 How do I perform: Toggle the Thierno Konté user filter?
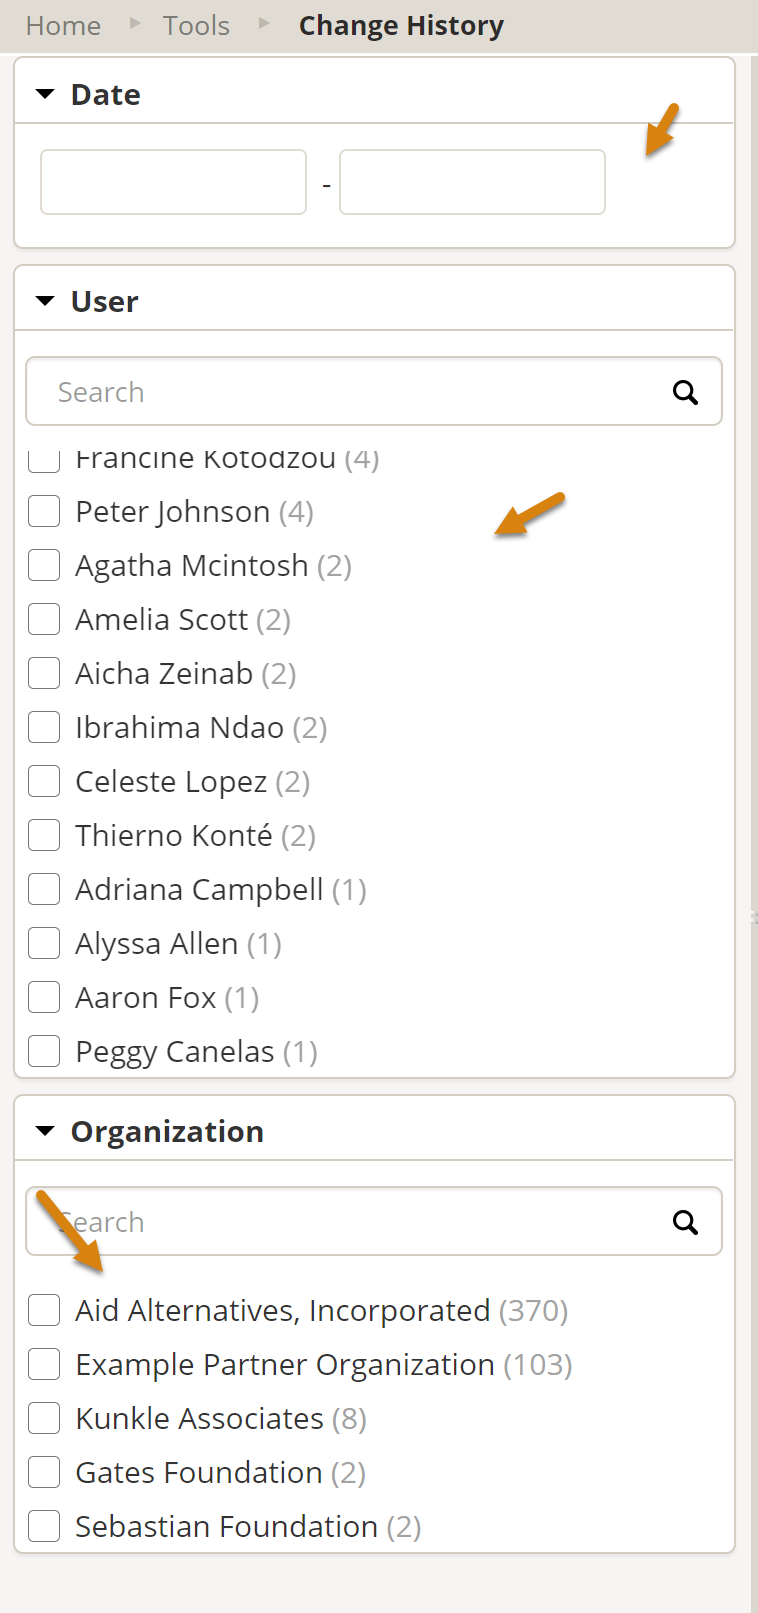pos(44,835)
